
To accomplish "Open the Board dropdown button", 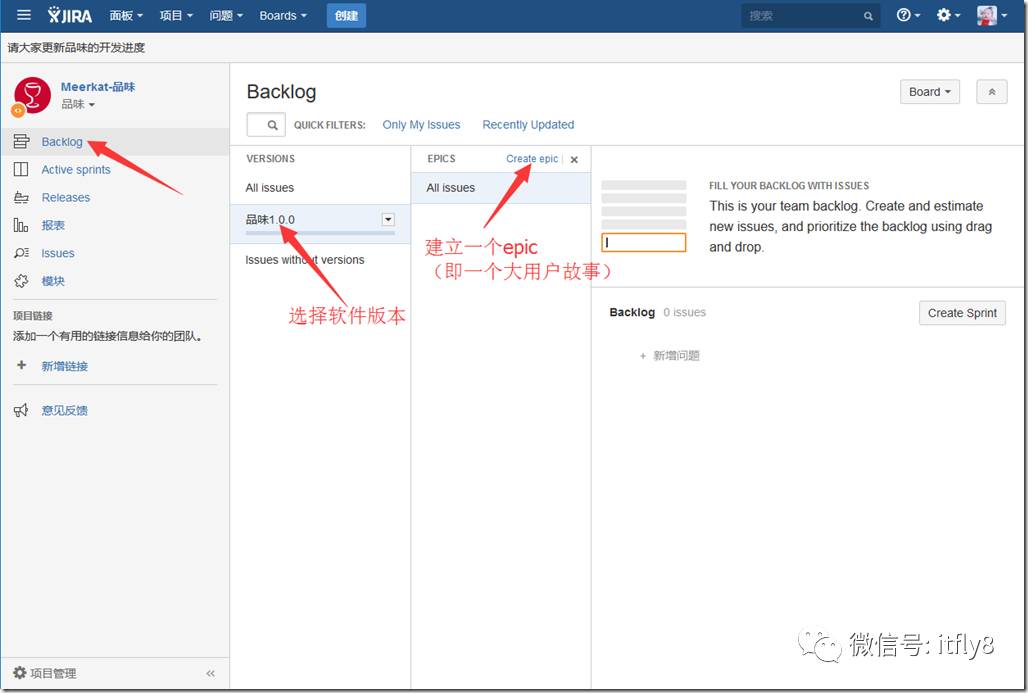I will [930, 92].
